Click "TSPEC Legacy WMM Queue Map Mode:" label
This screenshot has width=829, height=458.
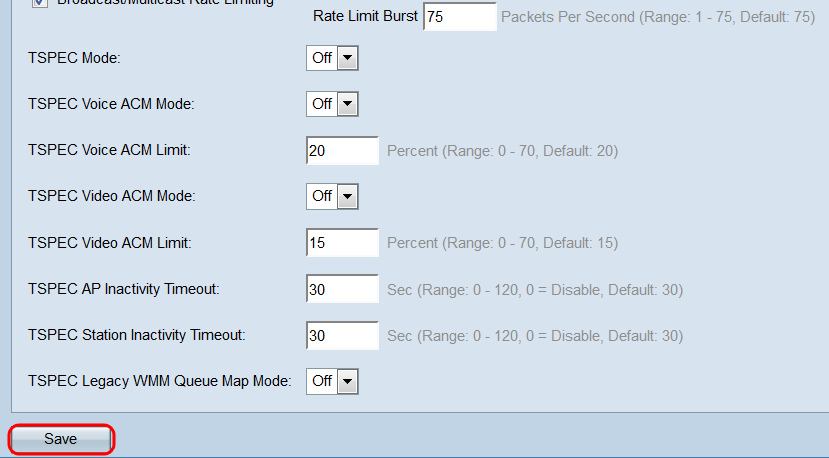(x=160, y=381)
